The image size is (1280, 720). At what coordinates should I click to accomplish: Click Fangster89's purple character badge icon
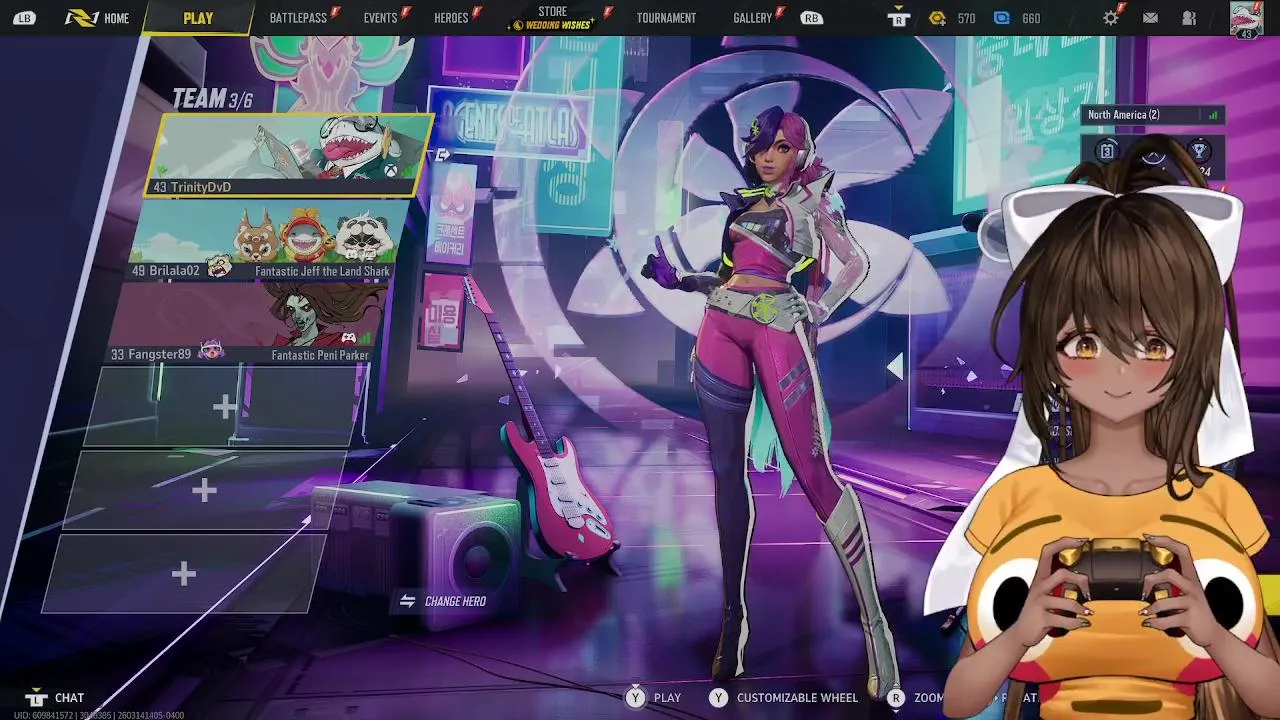(211, 350)
